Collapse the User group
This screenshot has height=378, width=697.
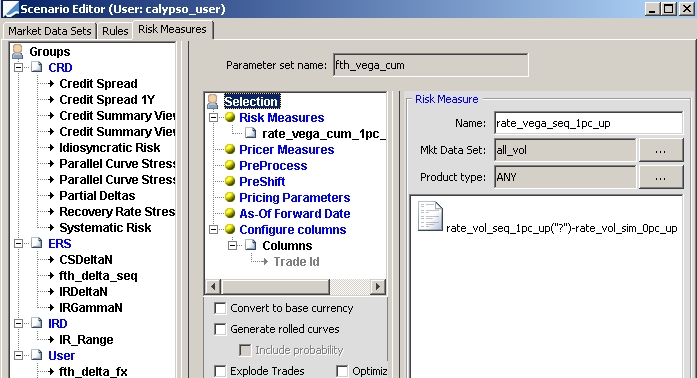coord(18,356)
